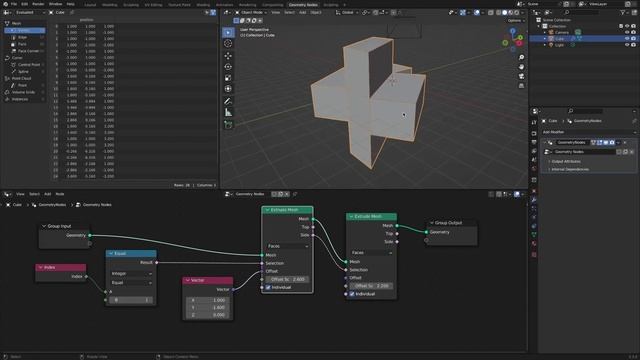The width and height of the screenshot is (640, 360).
Task: Toggle modifier show in viewport on GeometryNodes
Action: (x=606, y=142)
